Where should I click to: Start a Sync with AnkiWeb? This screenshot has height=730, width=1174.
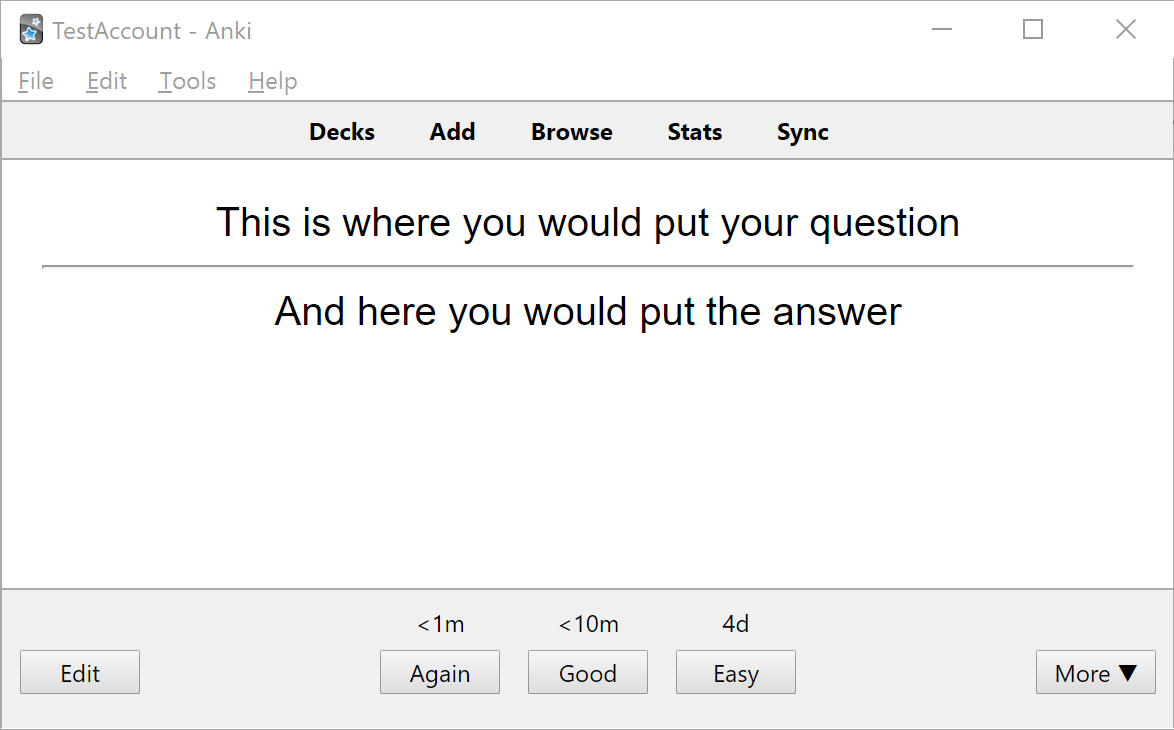(802, 131)
